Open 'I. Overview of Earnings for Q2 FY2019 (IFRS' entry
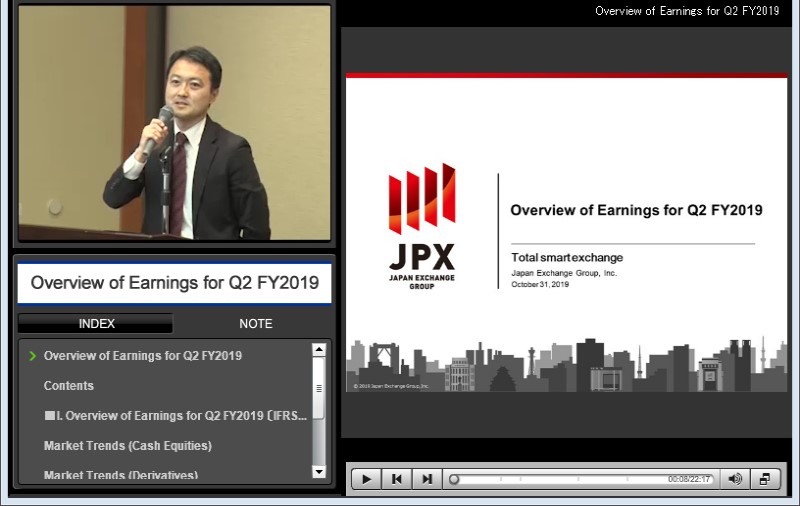Screen dimensions: 800x506 tap(176, 416)
